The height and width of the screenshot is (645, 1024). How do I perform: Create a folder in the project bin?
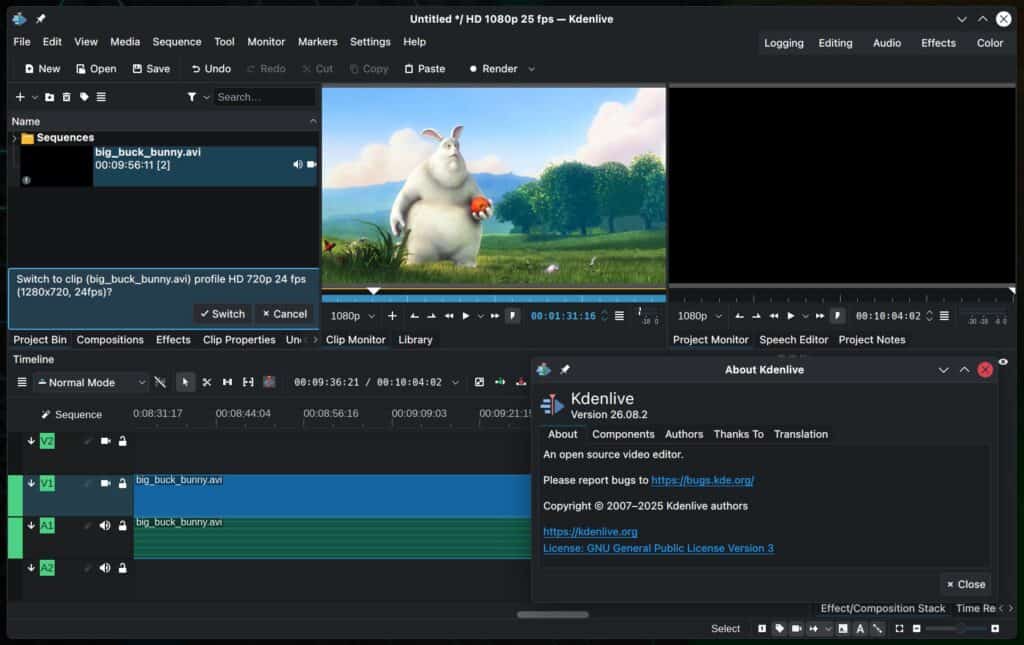point(50,97)
